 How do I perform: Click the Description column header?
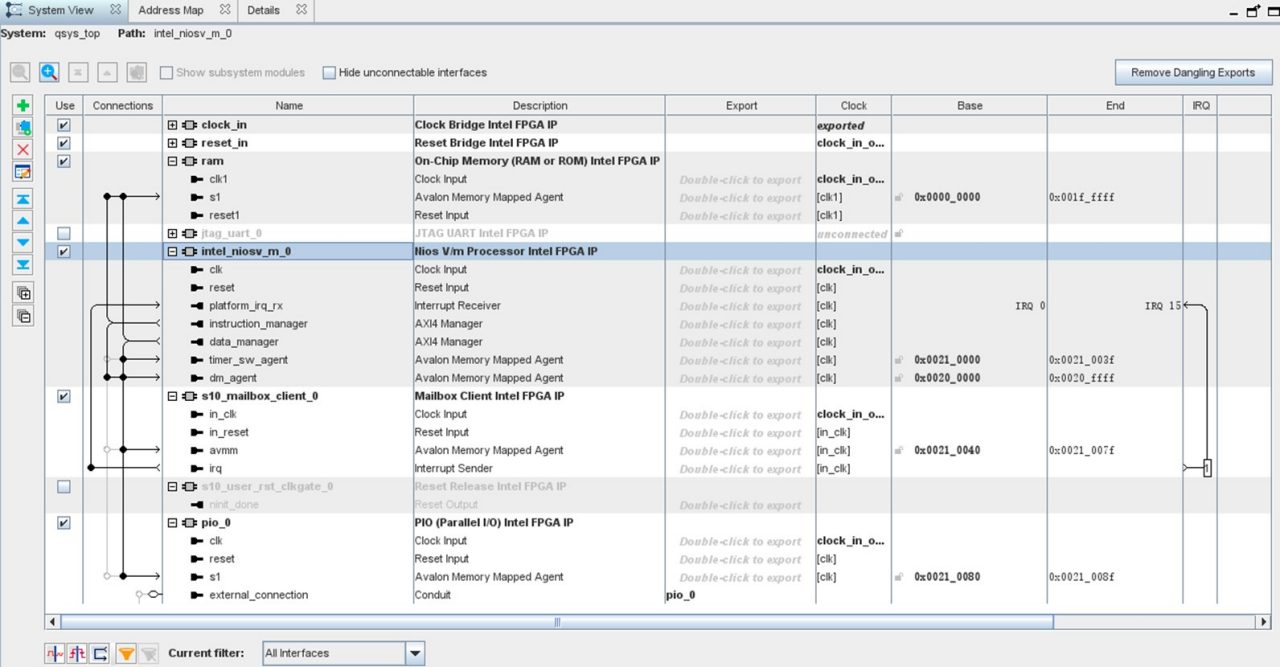(x=540, y=105)
